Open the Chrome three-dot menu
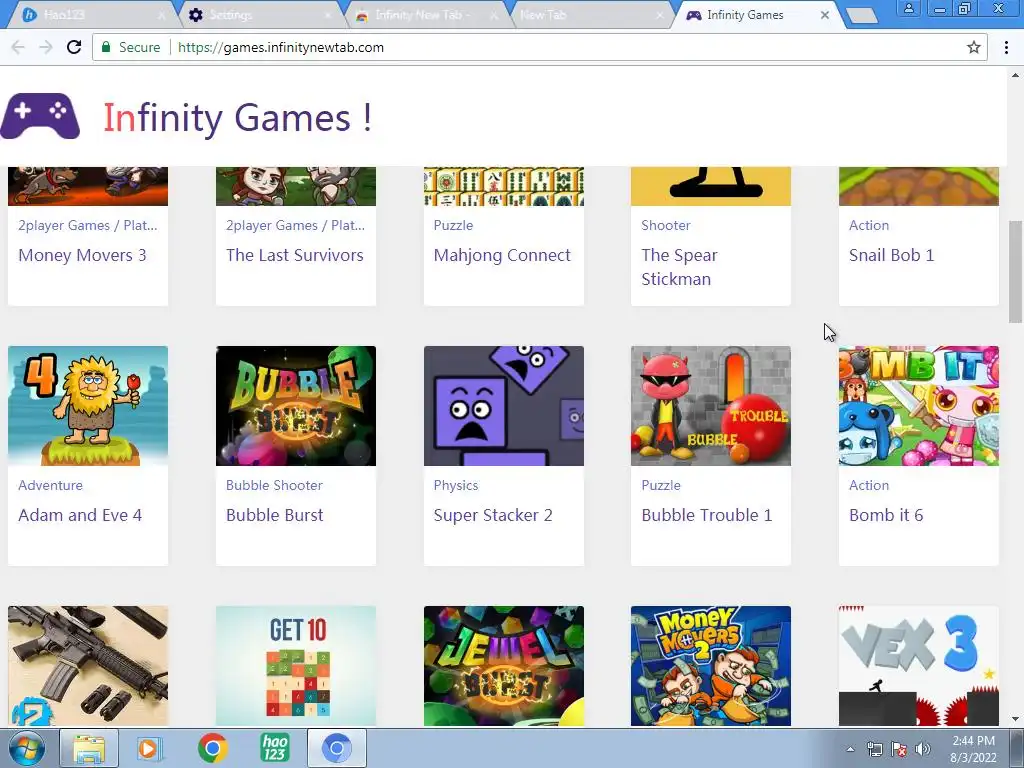1024x768 pixels. (x=1006, y=47)
